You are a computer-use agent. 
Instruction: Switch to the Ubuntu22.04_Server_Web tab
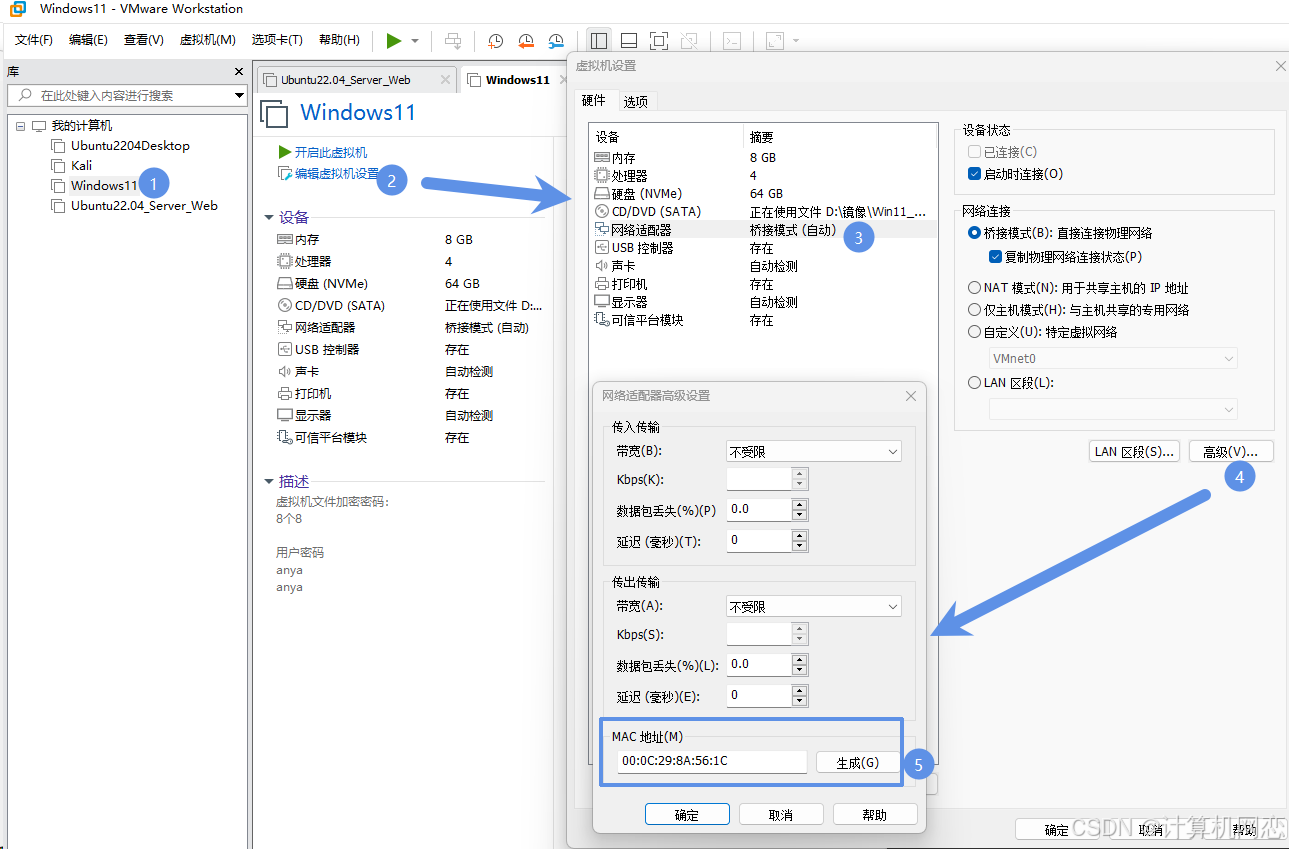tap(345, 80)
